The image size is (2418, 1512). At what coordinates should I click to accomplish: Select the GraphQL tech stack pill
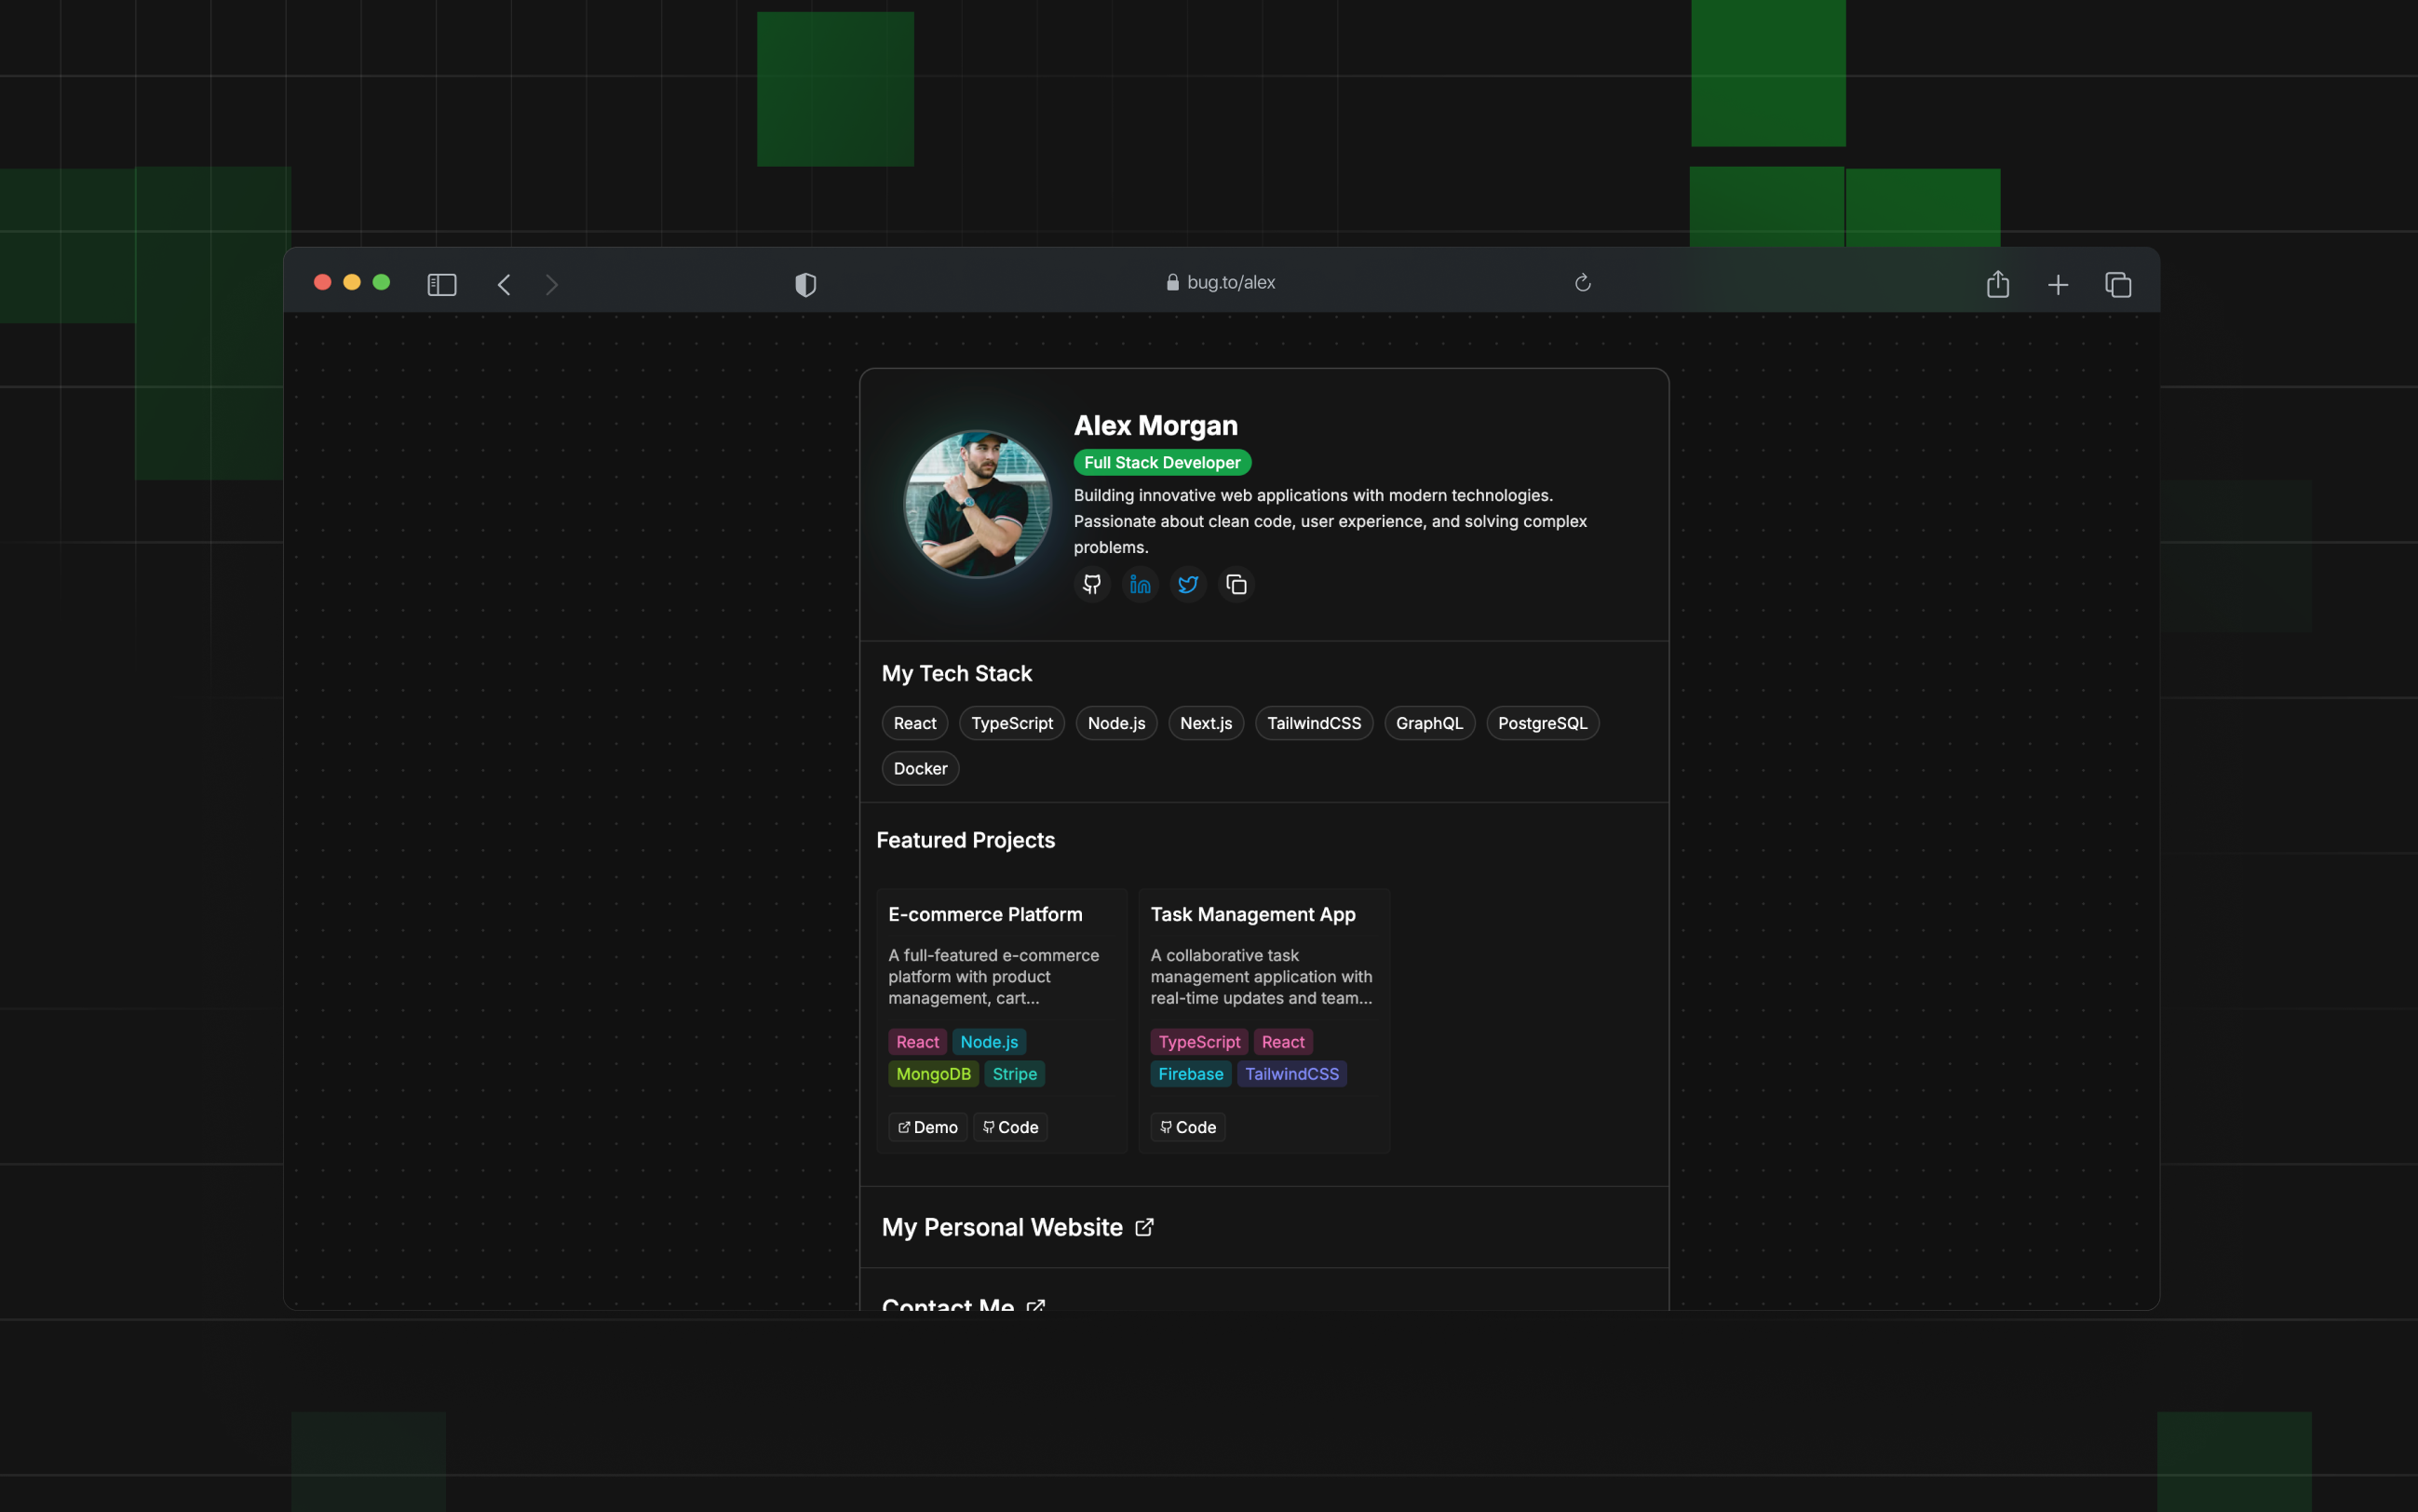(x=1428, y=723)
